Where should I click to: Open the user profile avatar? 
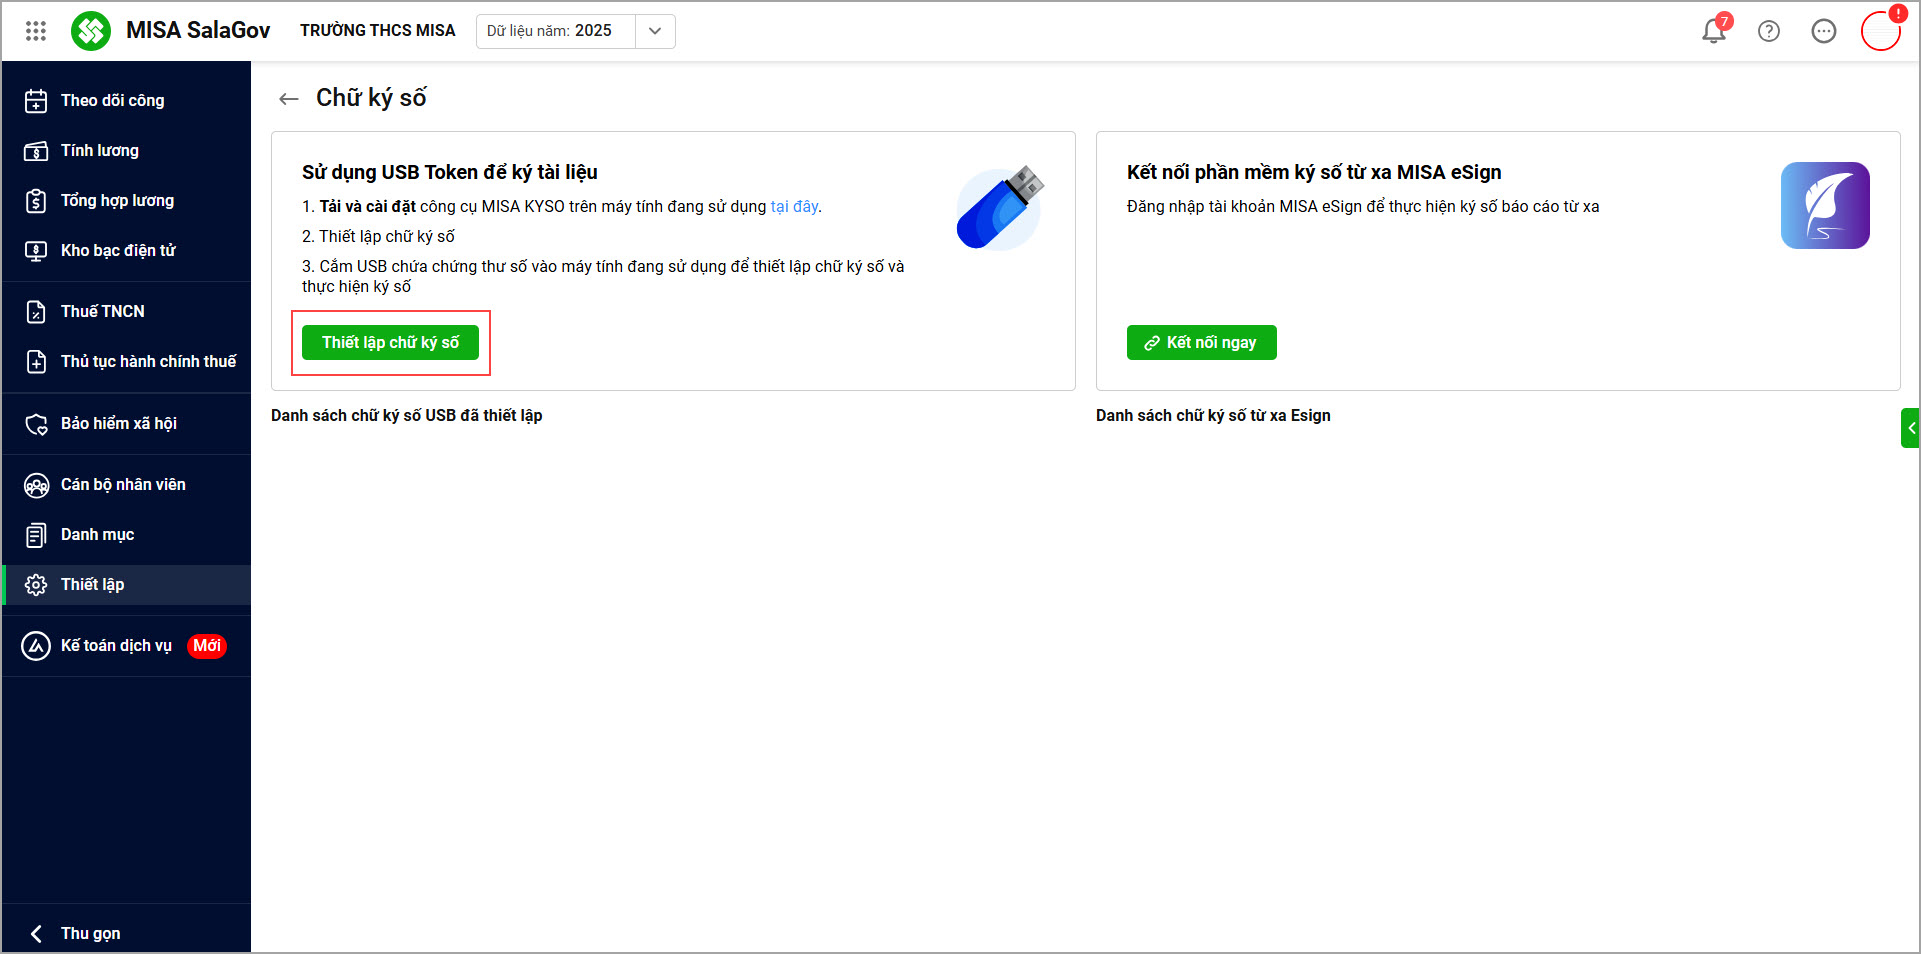(x=1880, y=31)
